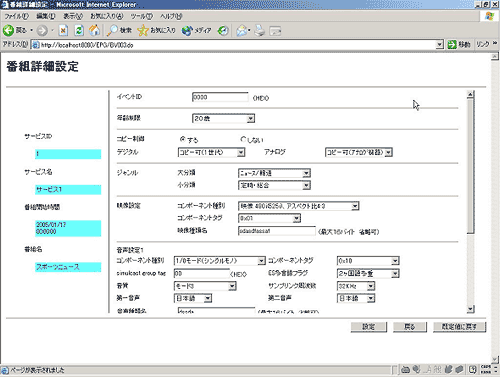Click the '2005/01/17' start time value

pyautogui.click(x=68, y=228)
